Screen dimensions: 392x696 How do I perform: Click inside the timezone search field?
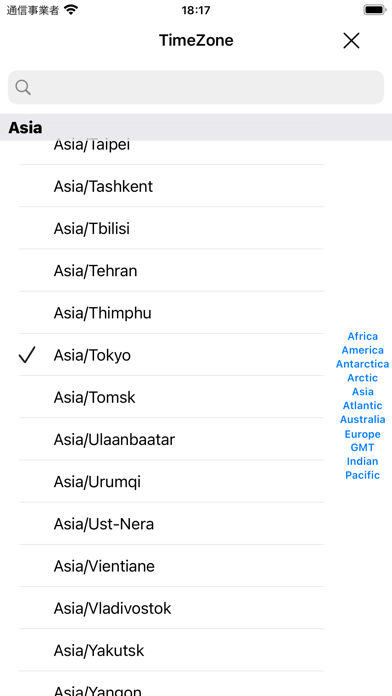(196, 87)
